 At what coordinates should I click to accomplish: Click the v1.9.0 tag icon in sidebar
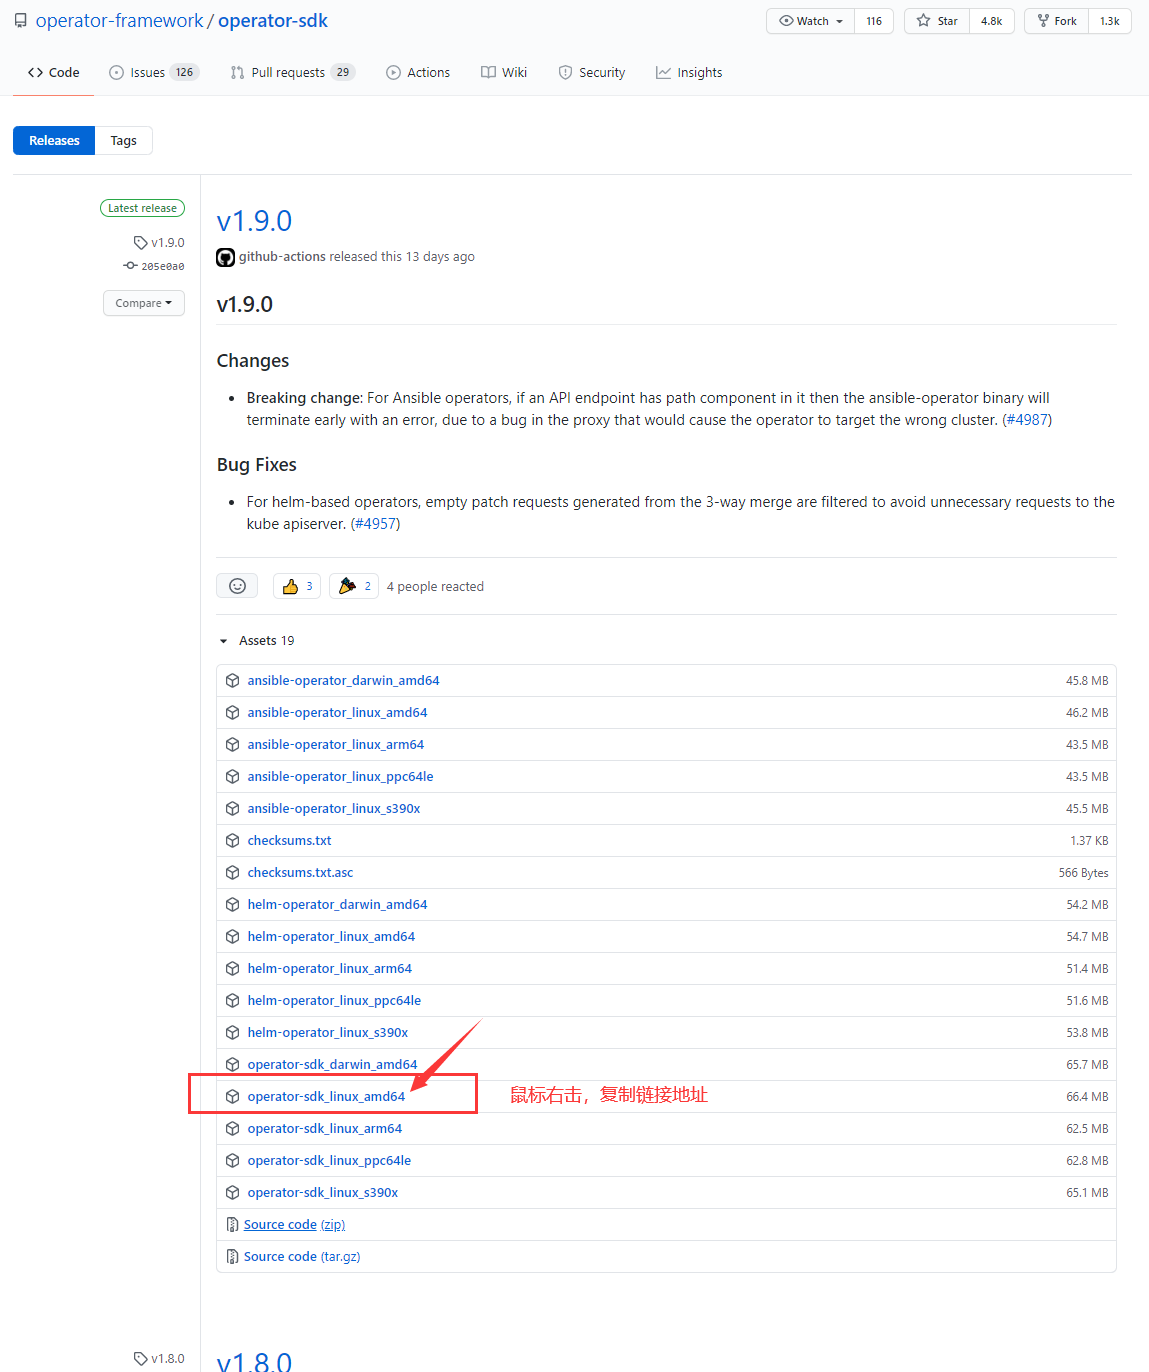coord(140,242)
